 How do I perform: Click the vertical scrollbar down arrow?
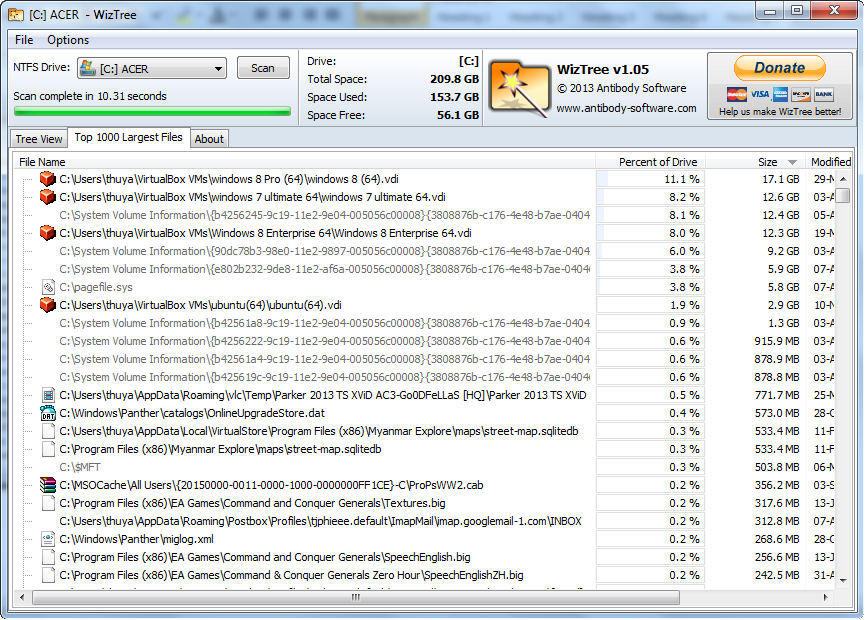tap(843, 580)
